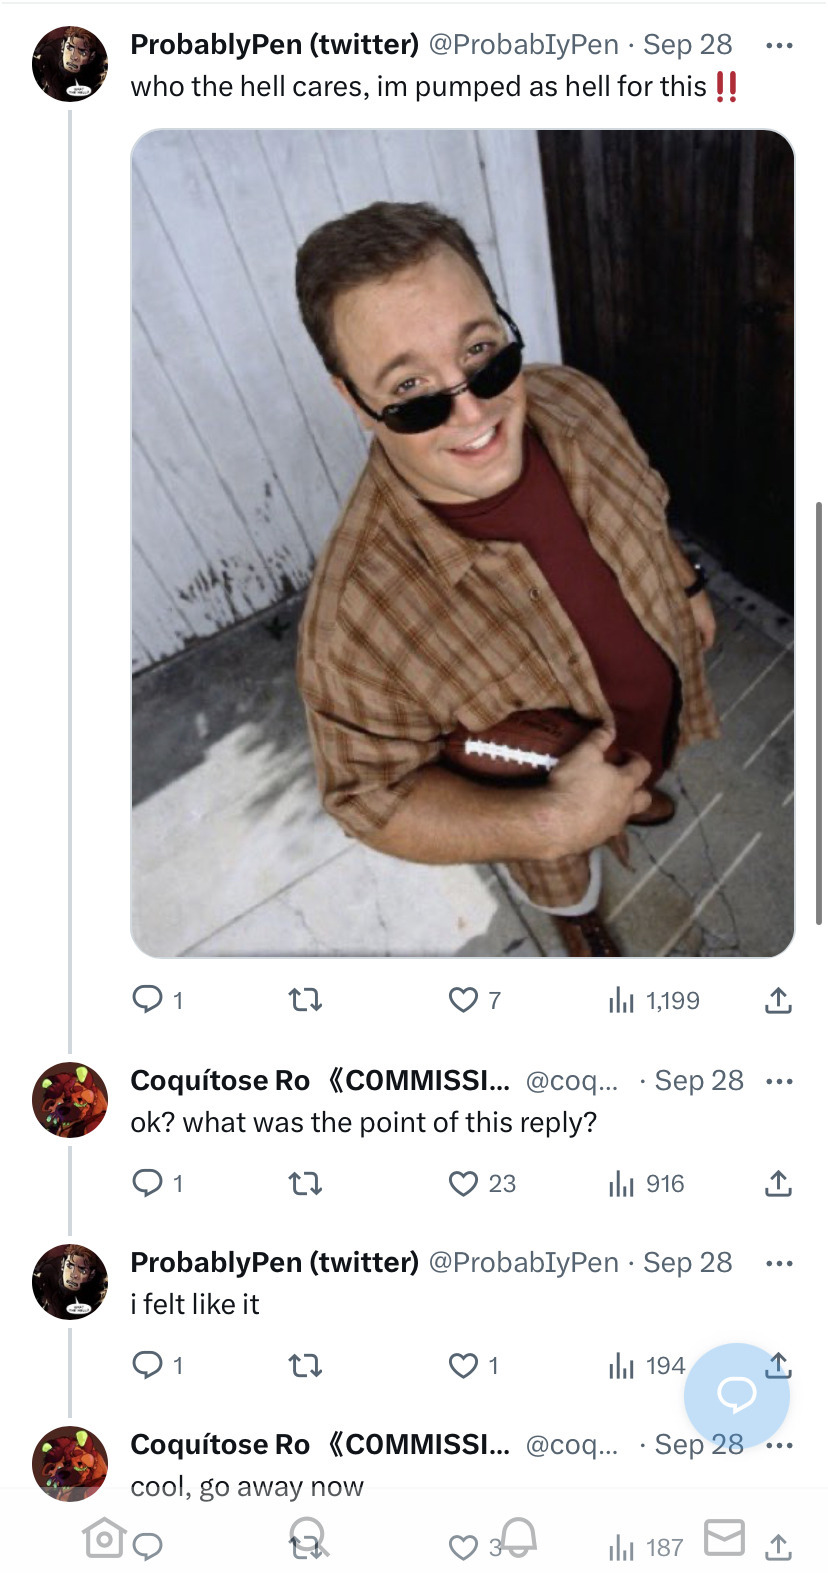Open the attached photo of man with football
Viewport: 828px width, 1573px height.
point(462,543)
